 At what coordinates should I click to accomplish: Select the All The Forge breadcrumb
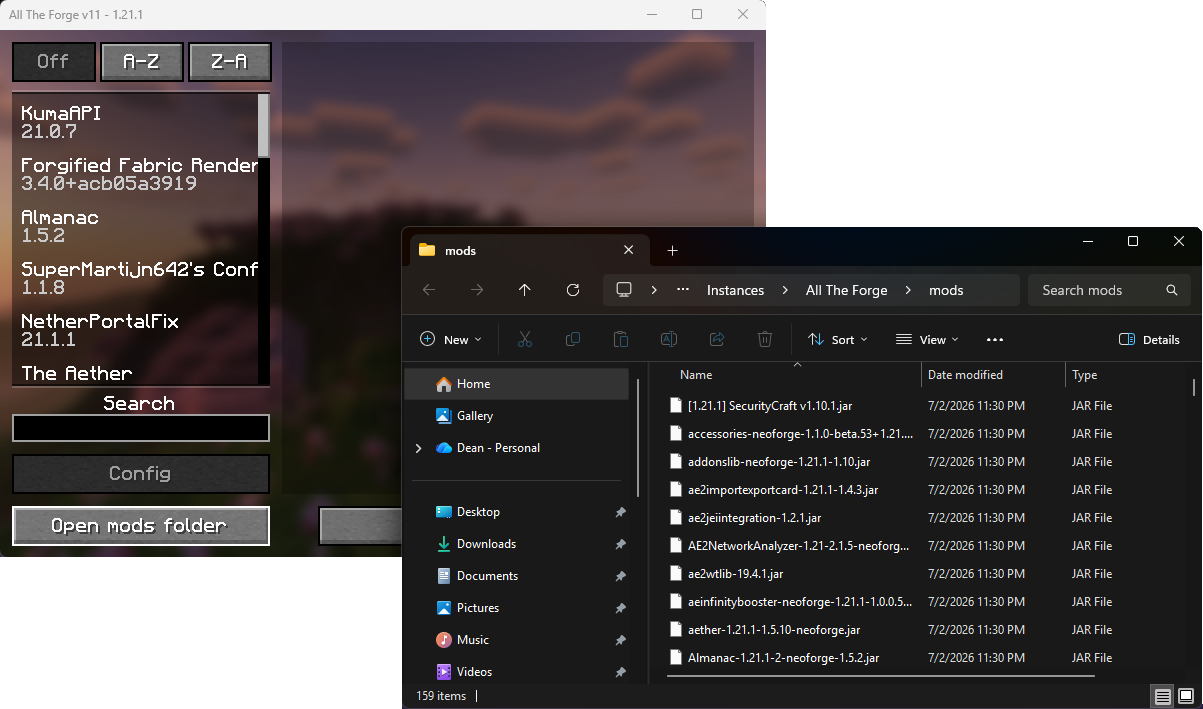click(x=846, y=290)
